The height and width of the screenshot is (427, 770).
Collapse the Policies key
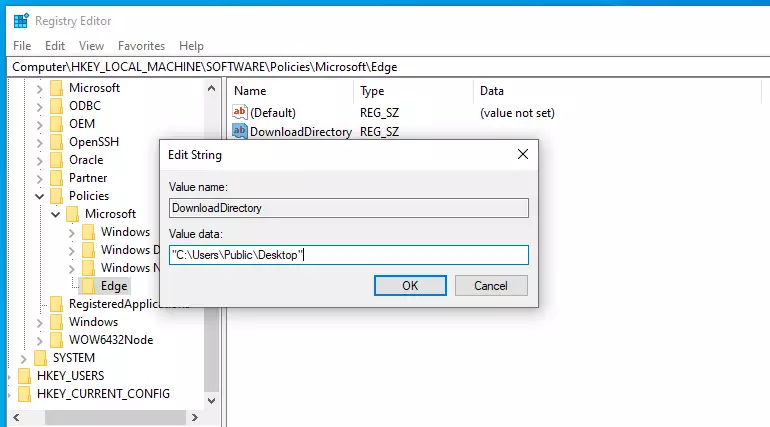pos(40,196)
